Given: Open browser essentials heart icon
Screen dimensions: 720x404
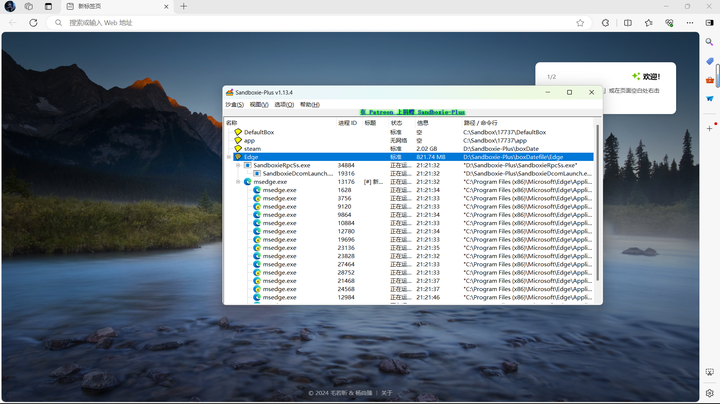Looking at the screenshot, I should click(x=669, y=23).
